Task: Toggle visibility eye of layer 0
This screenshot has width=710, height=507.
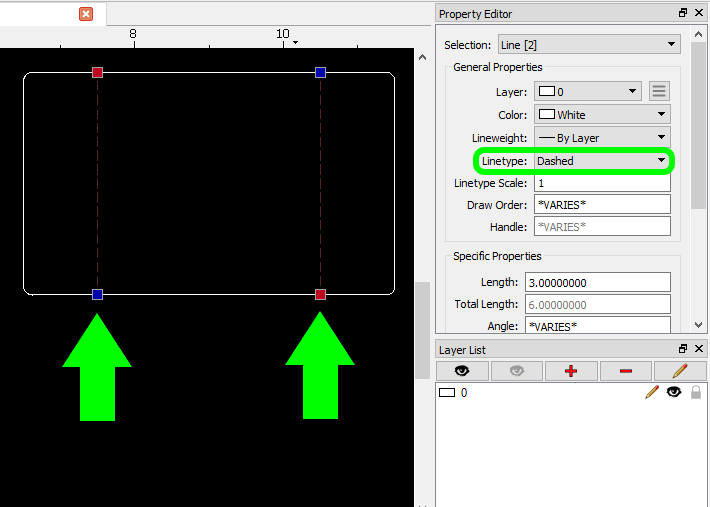Action: point(674,393)
